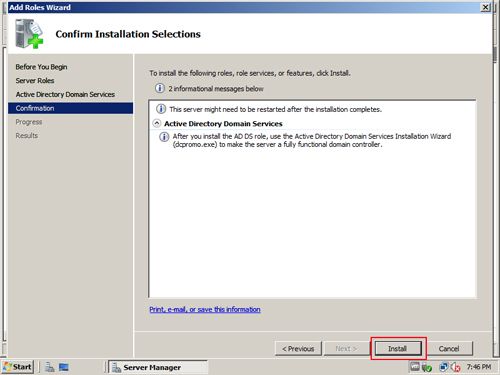Click the Install button

[398, 349]
